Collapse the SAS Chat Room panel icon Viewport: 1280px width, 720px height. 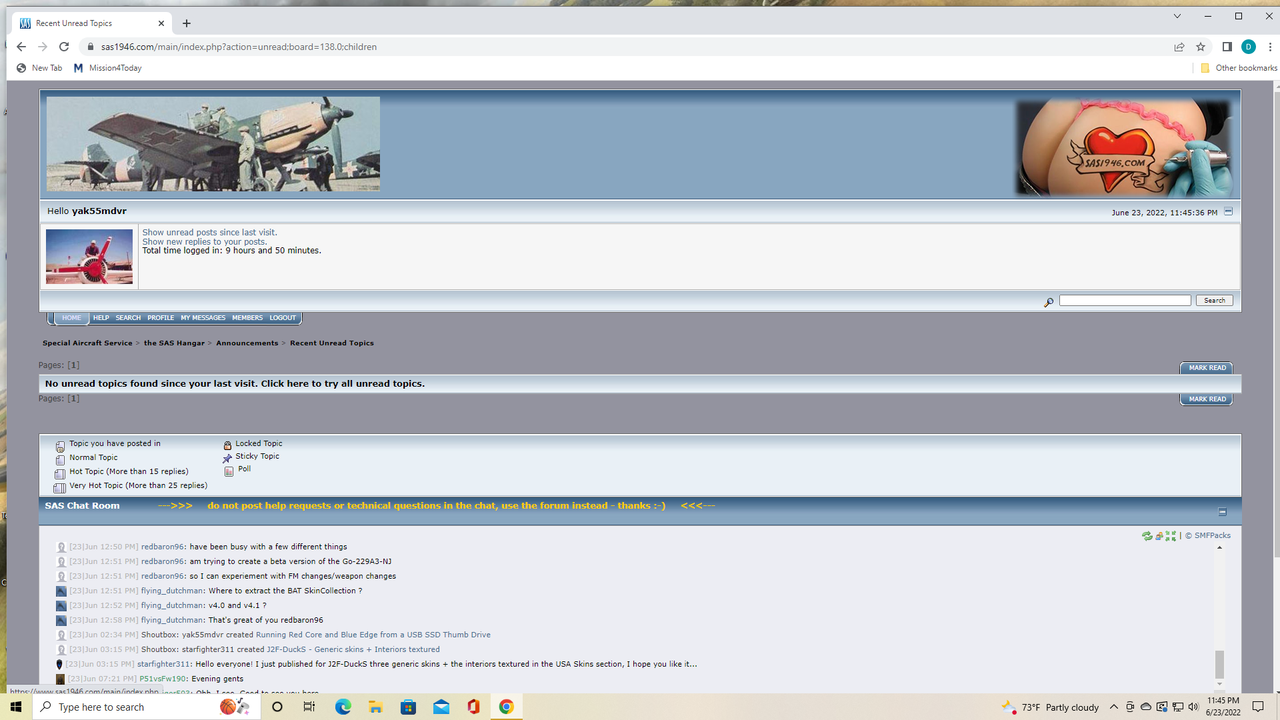(x=1222, y=511)
